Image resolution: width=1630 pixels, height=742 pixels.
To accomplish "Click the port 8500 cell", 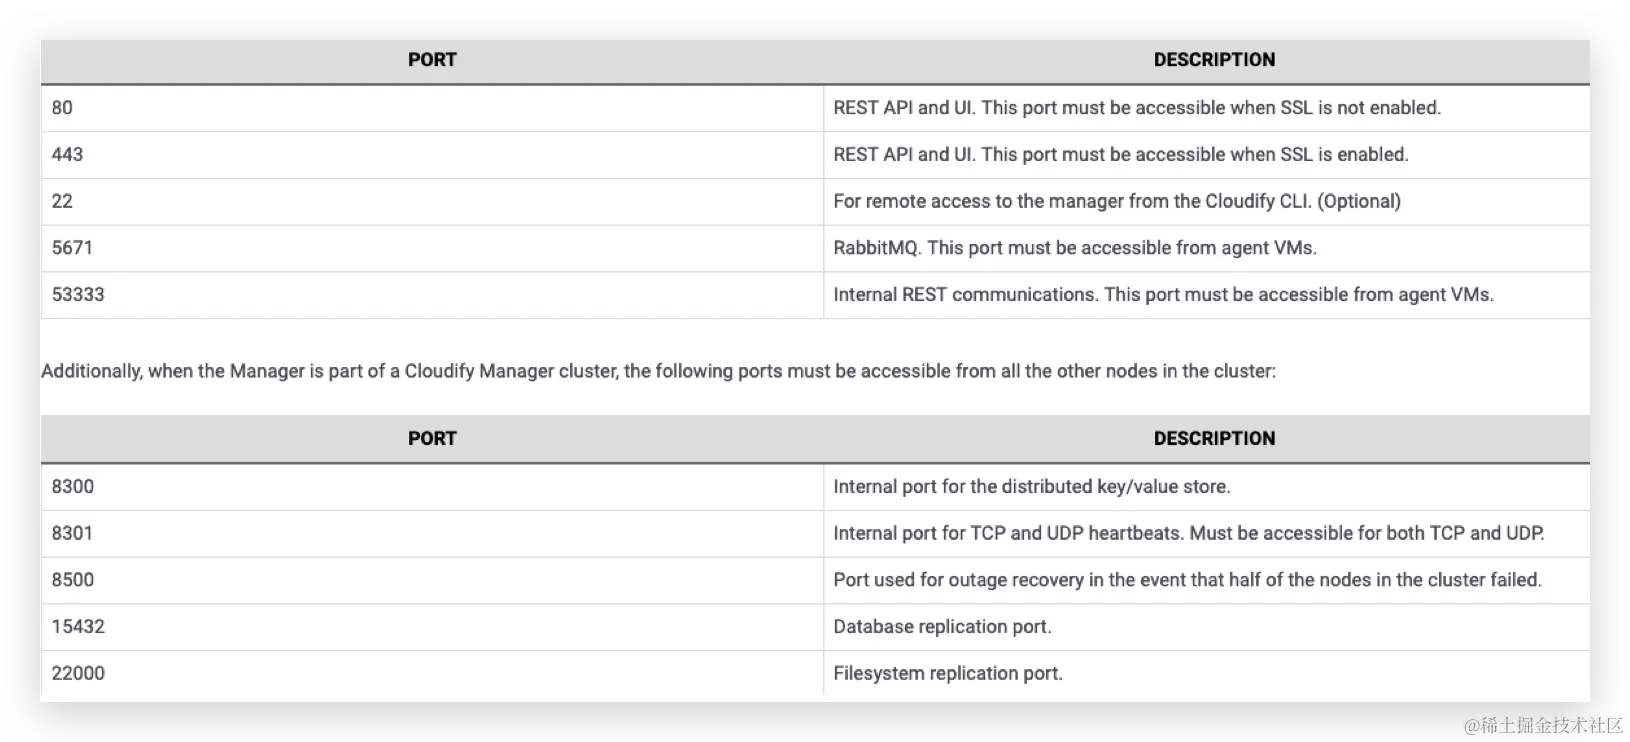I will coord(432,580).
